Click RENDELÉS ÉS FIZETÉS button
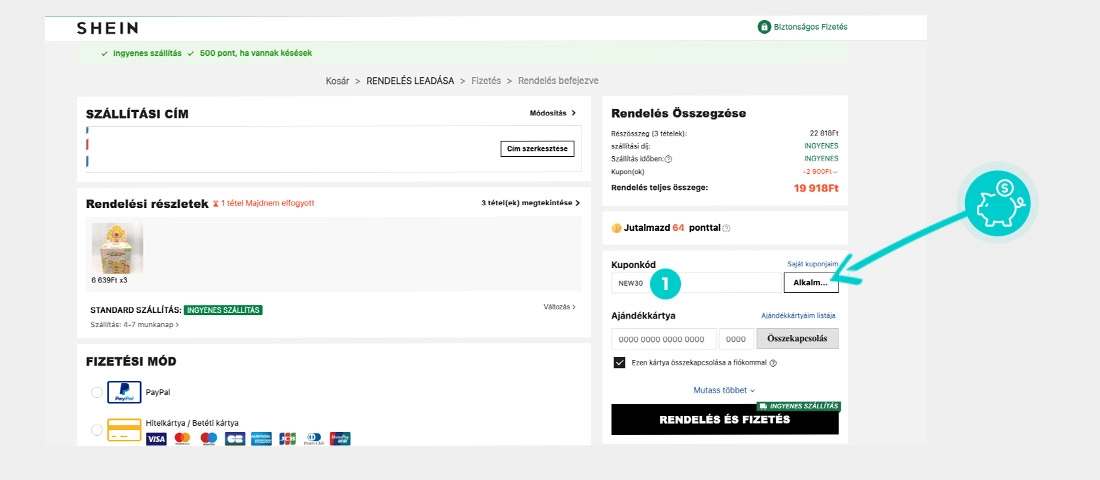 tap(725, 420)
